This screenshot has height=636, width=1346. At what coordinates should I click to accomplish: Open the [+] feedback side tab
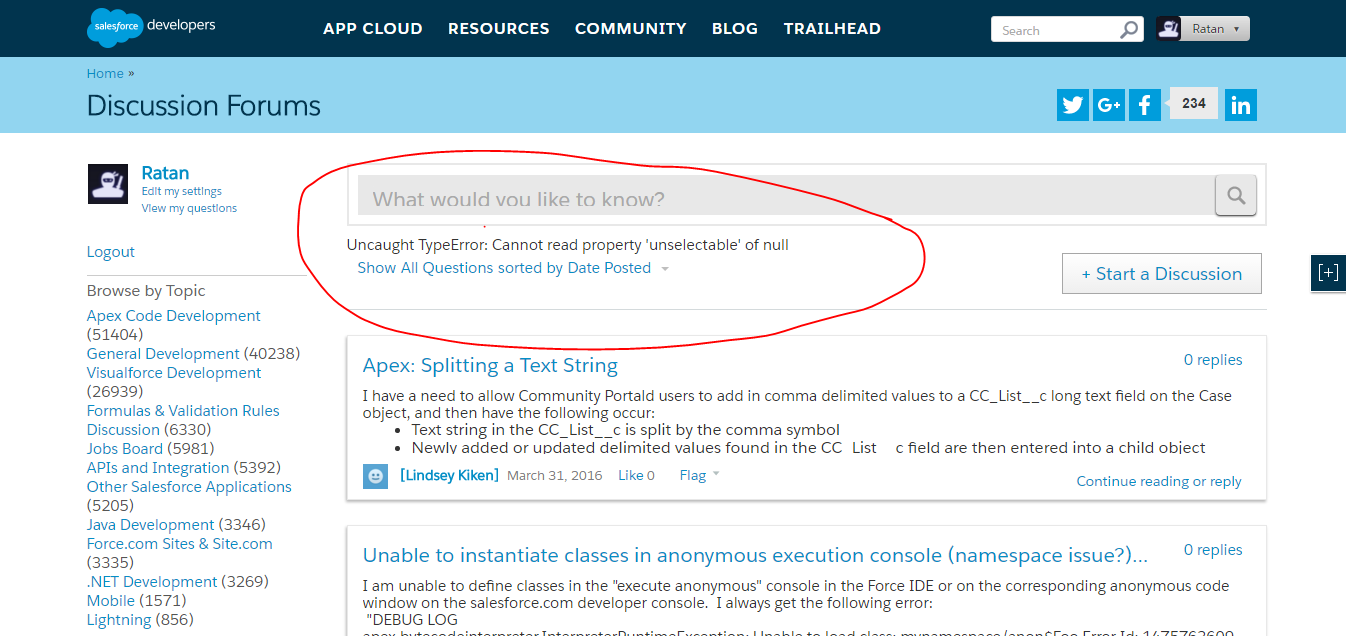(x=1328, y=273)
